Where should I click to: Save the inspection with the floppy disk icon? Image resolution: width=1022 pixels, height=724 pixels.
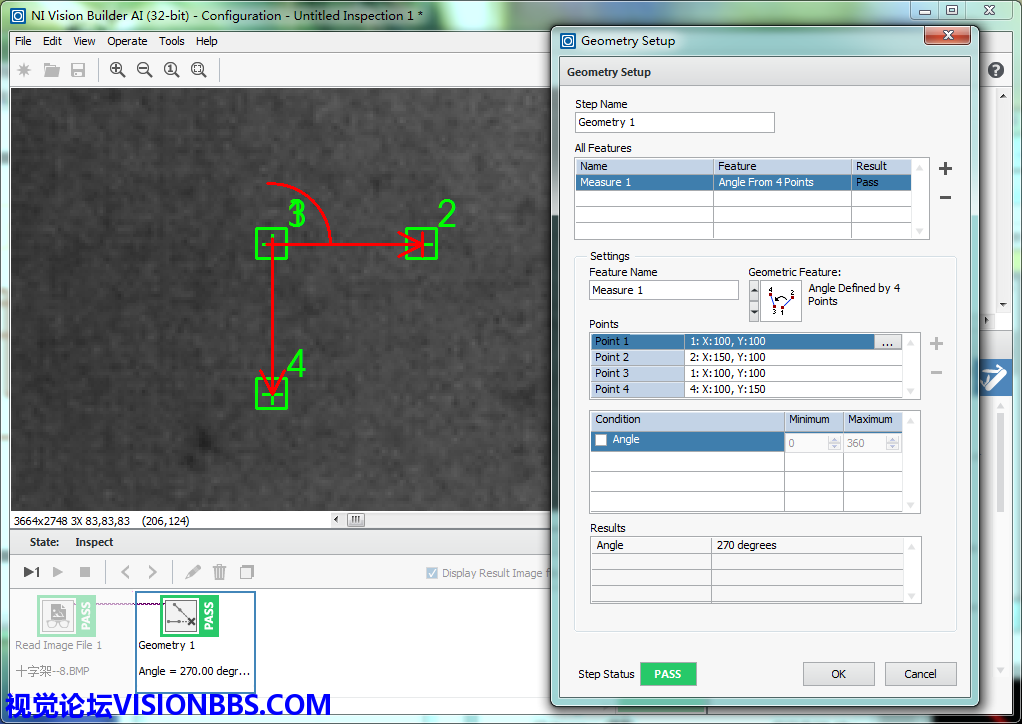(78, 70)
